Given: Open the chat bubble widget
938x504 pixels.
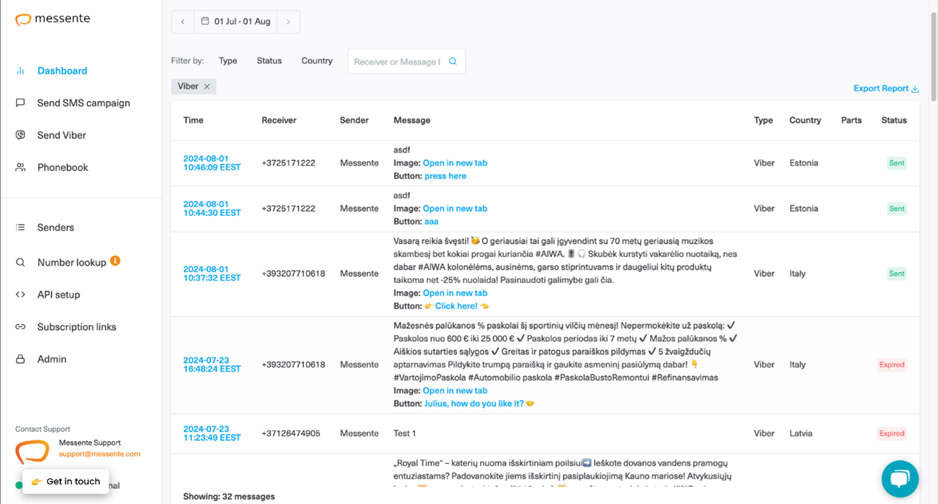Looking at the screenshot, I should pos(900,479).
